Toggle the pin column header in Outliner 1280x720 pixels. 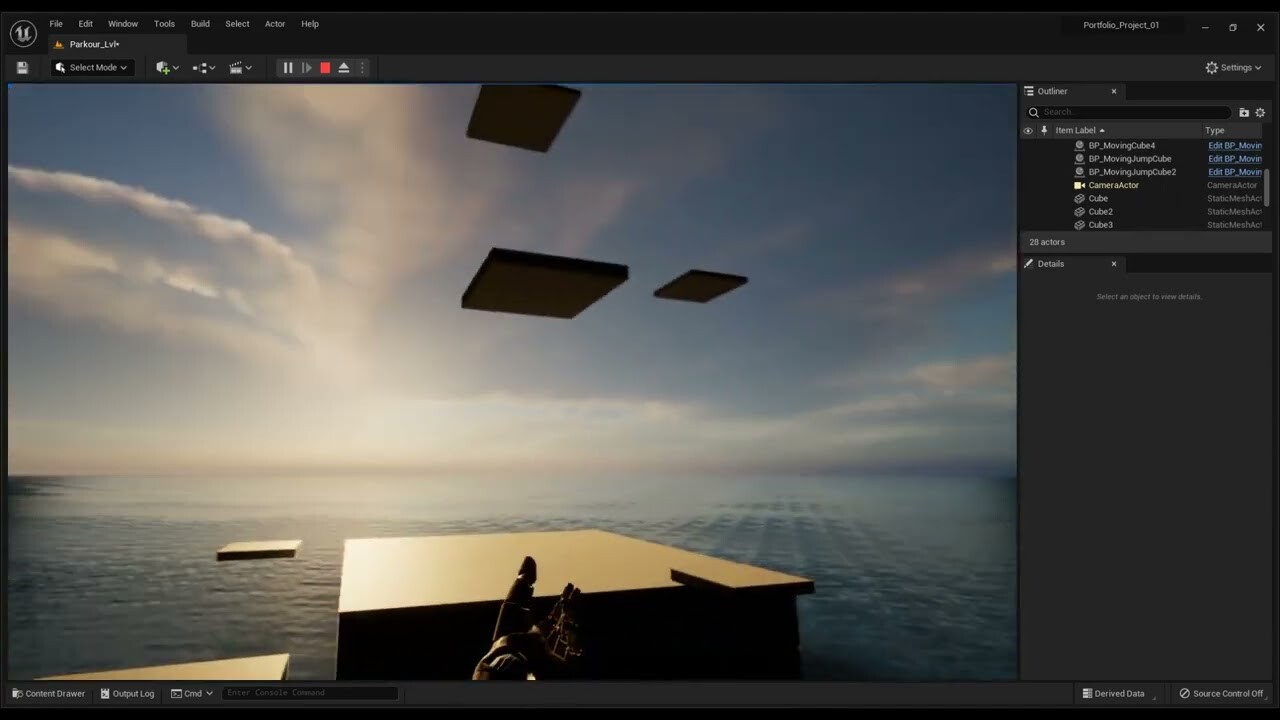pos(1043,130)
